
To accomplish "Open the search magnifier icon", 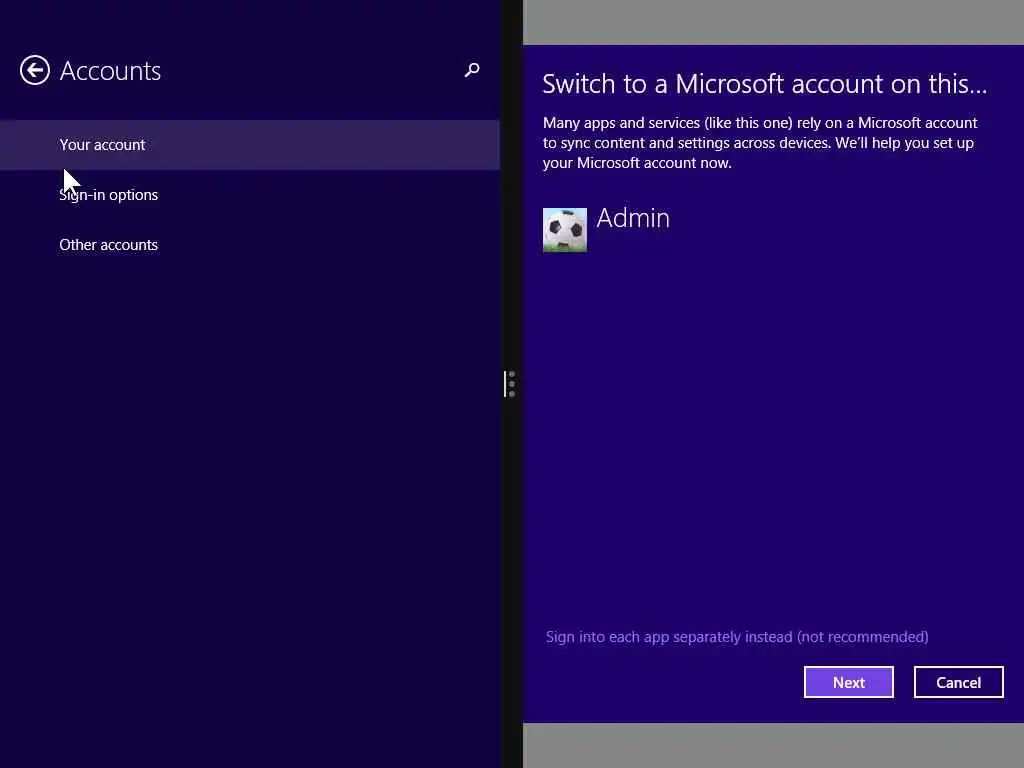I will click(472, 70).
